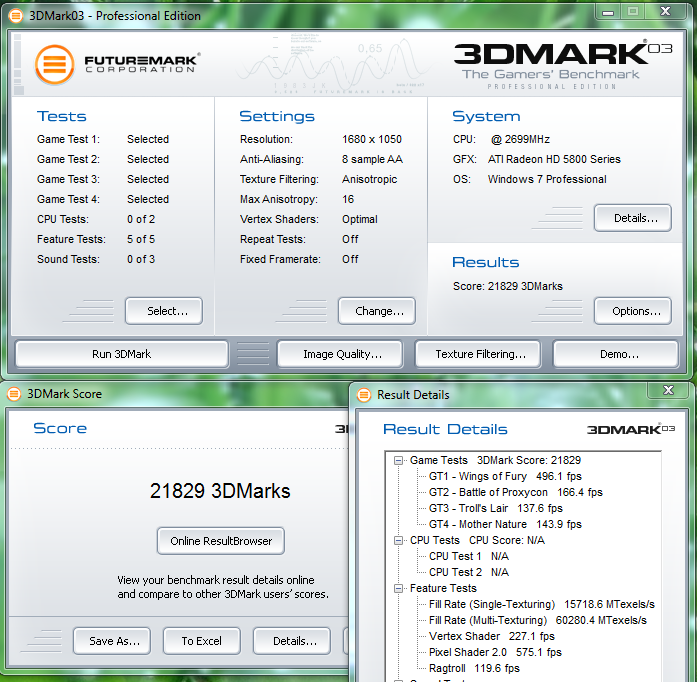Image resolution: width=697 pixels, height=682 pixels.
Task: Open System Details button
Action: coord(633,218)
